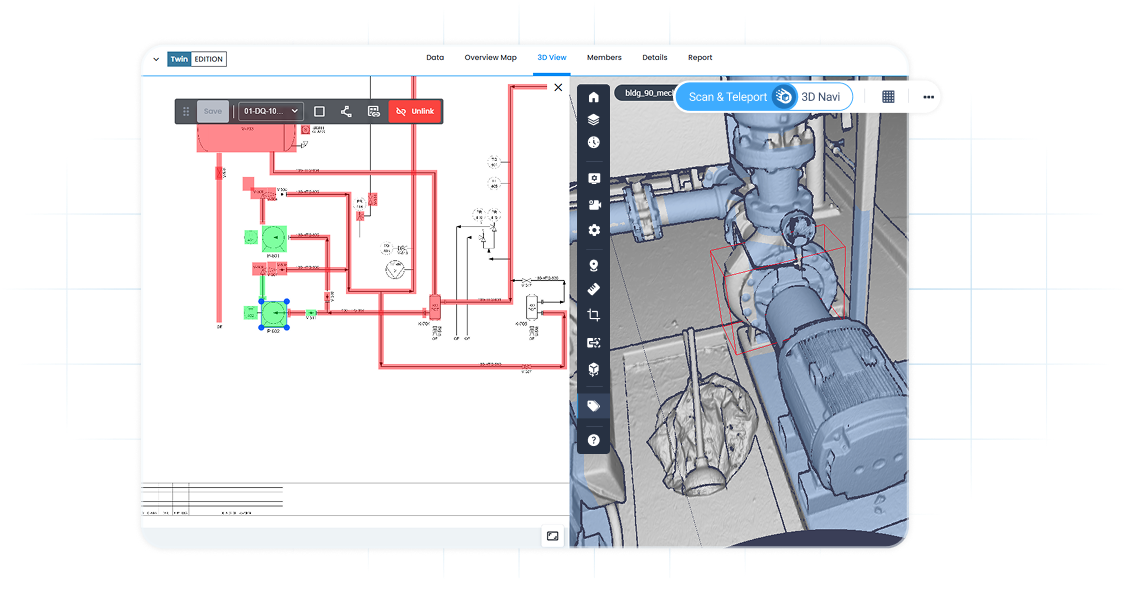
Task: Select Scan & Teleport mode
Action: pyautogui.click(x=727, y=97)
